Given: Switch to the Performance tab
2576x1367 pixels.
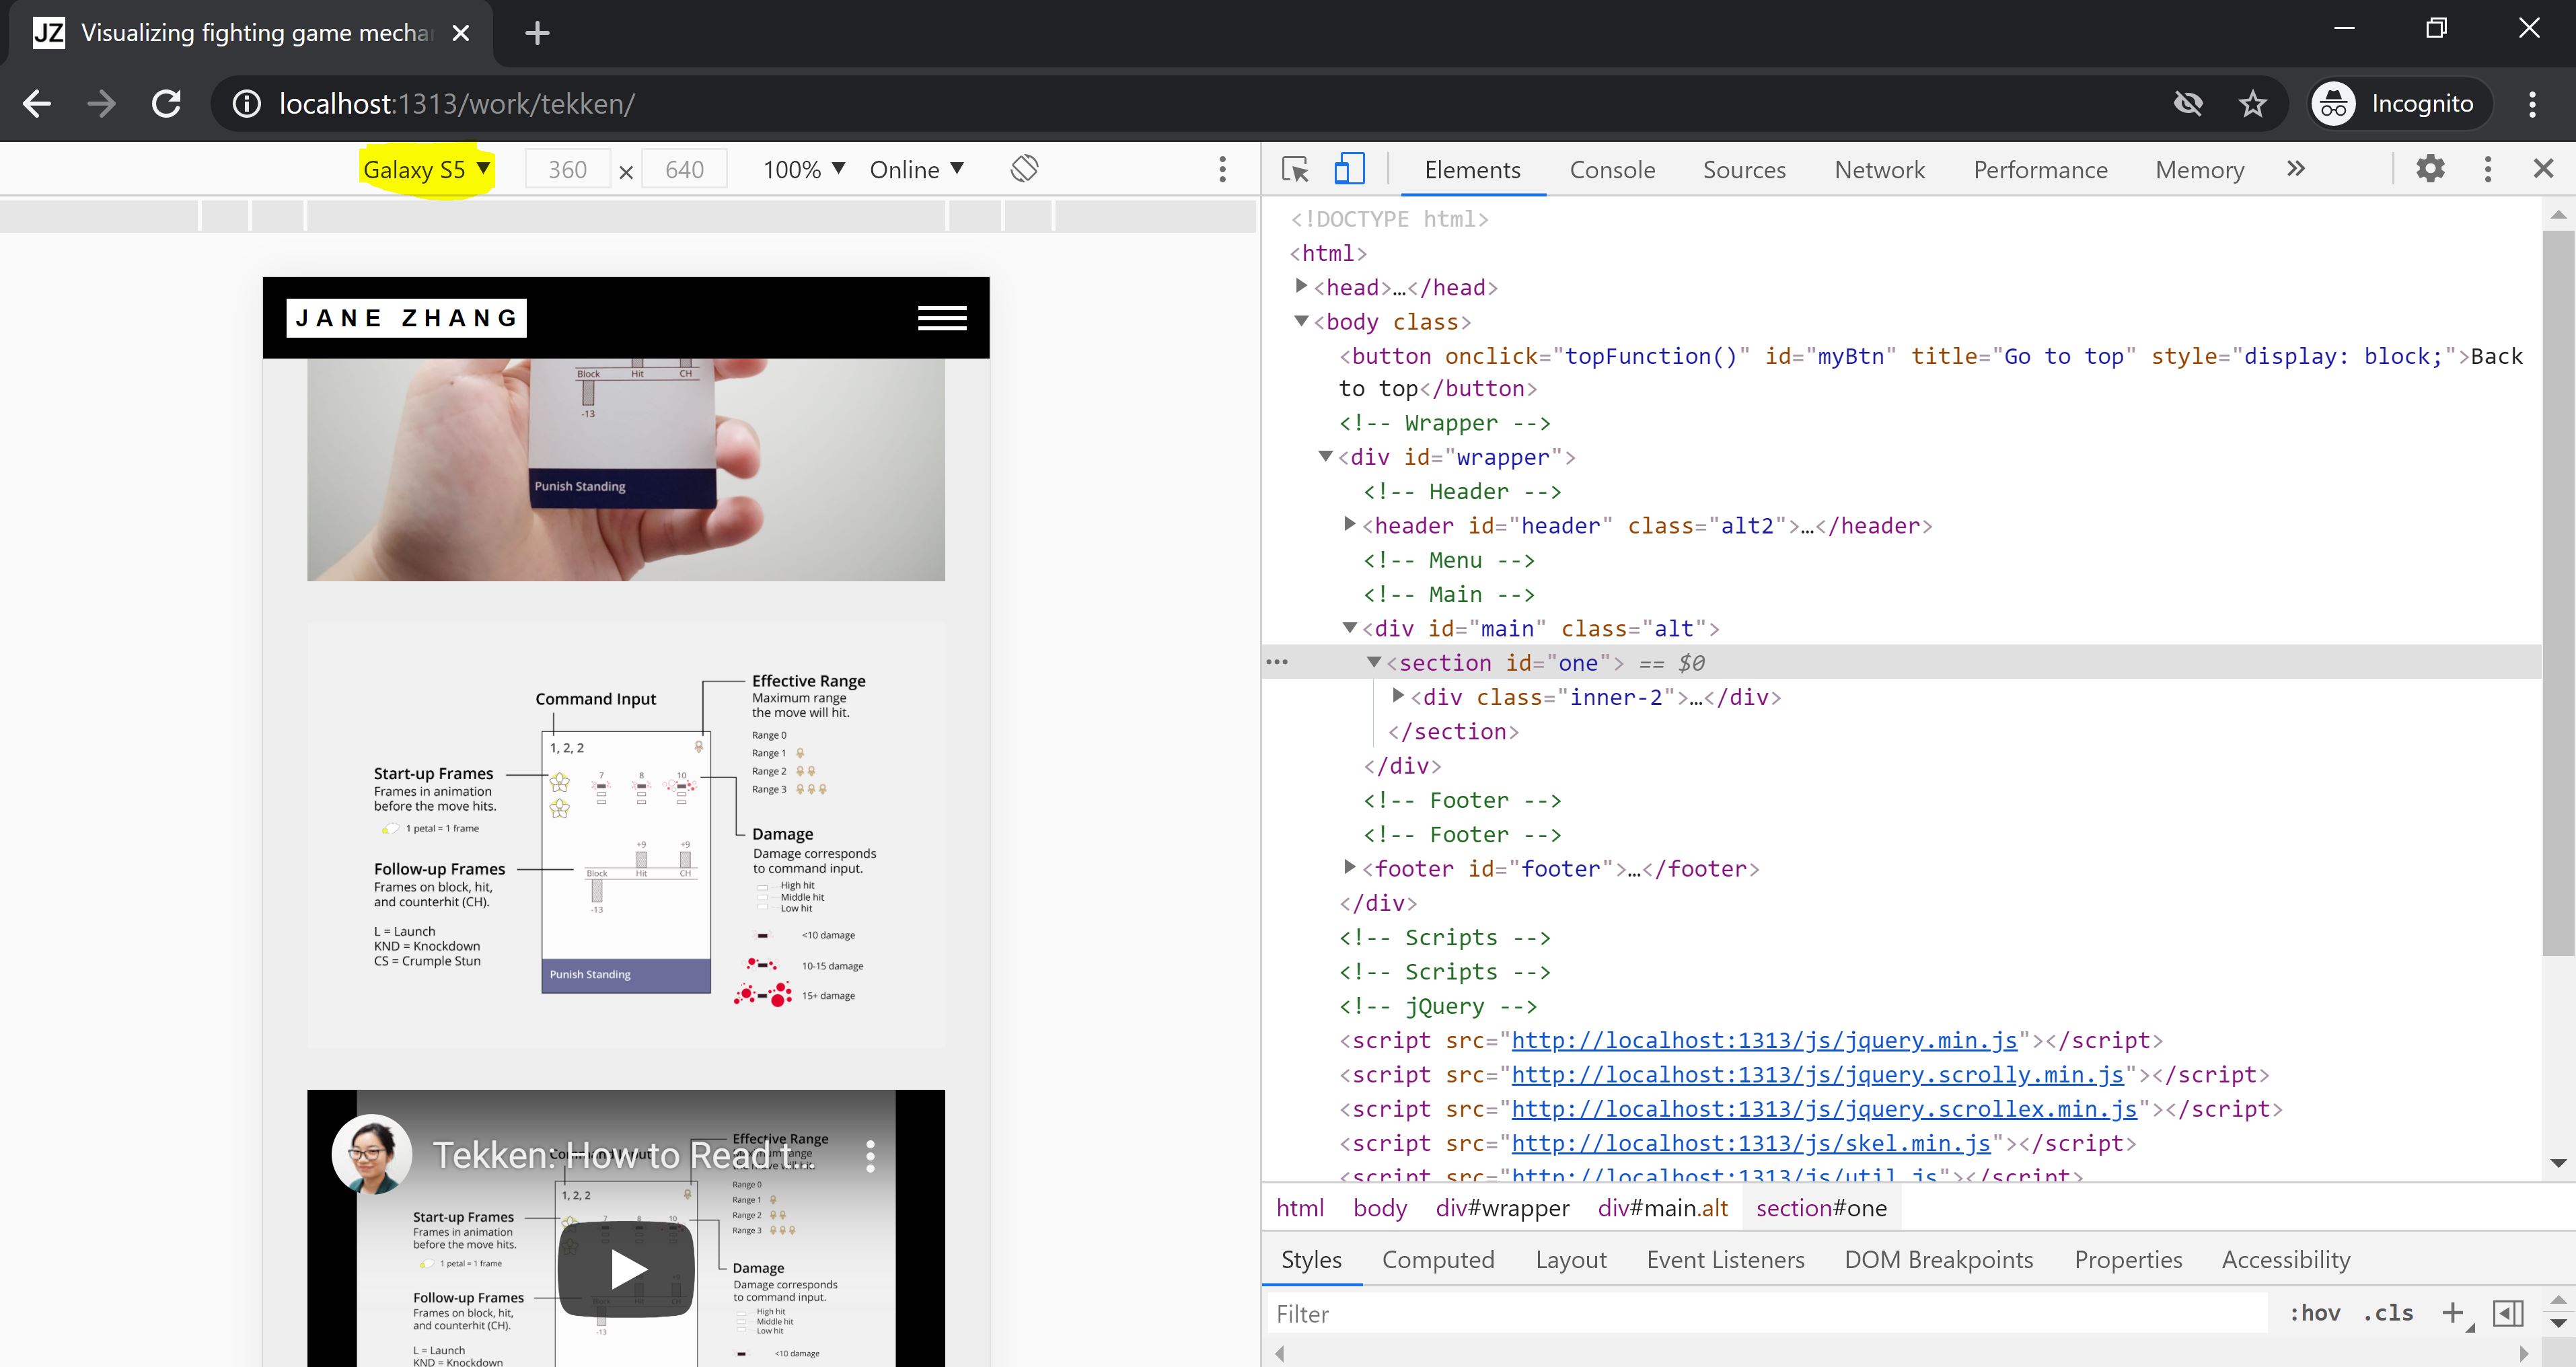Looking at the screenshot, I should click(x=2040, y=169).
